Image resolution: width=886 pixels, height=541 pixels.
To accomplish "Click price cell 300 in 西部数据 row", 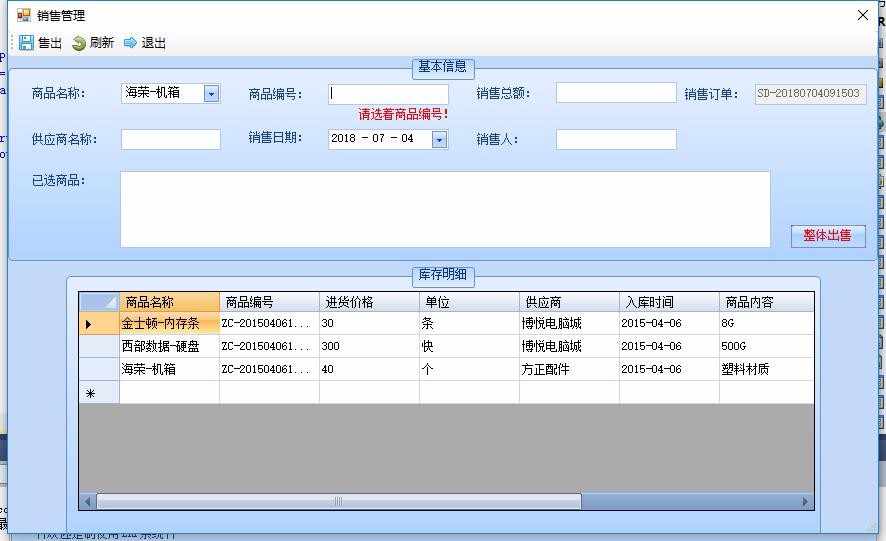I will [370, 346].
